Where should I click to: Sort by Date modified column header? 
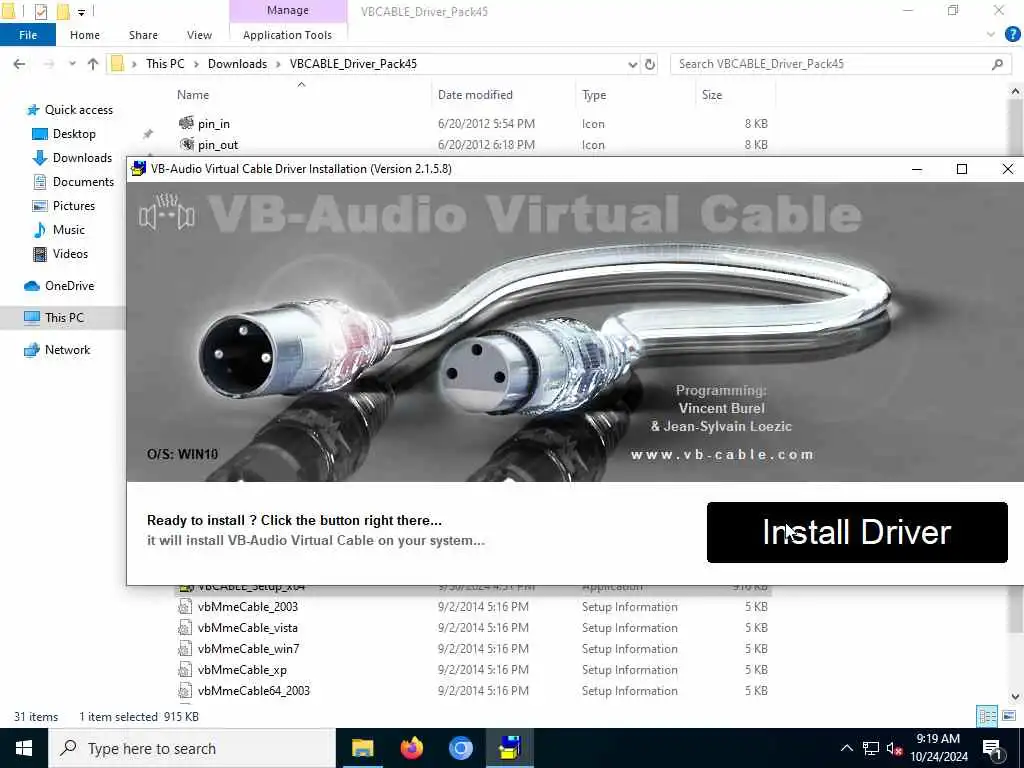[475, 95]
